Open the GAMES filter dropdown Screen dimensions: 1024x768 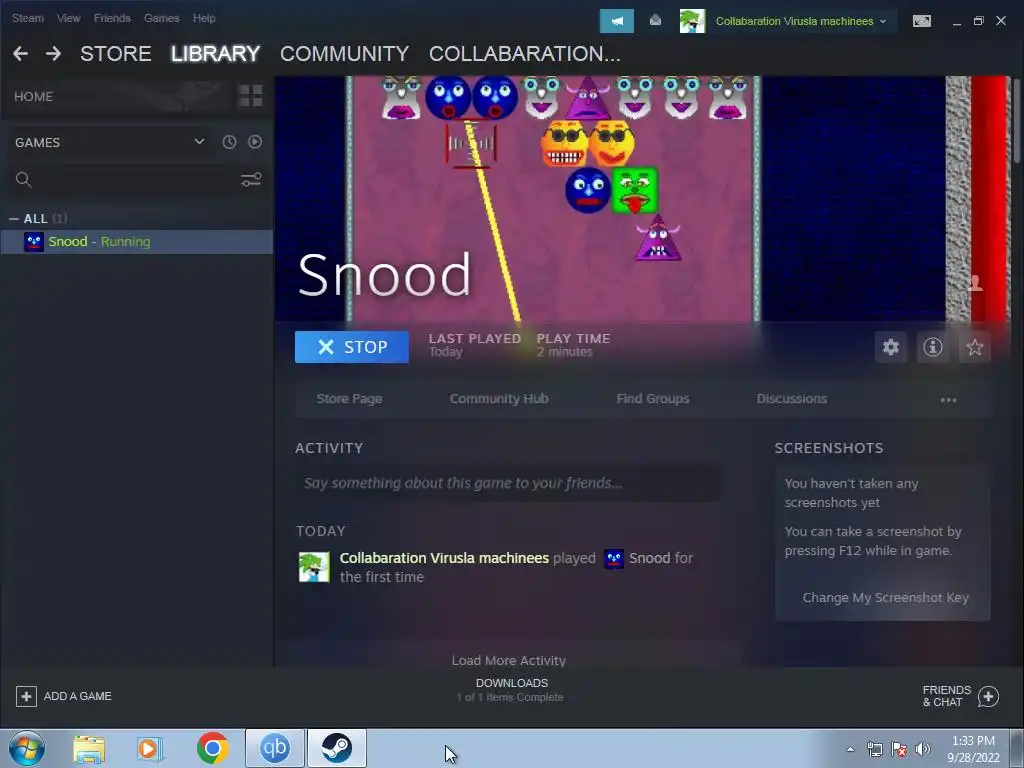coord(110,142)
